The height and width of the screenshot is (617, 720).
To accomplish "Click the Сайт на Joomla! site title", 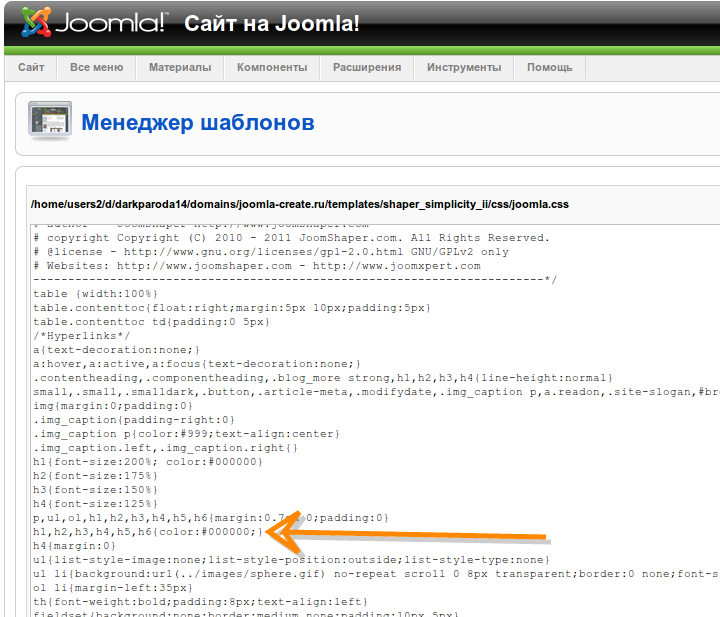I will click(x=272, y=23).
